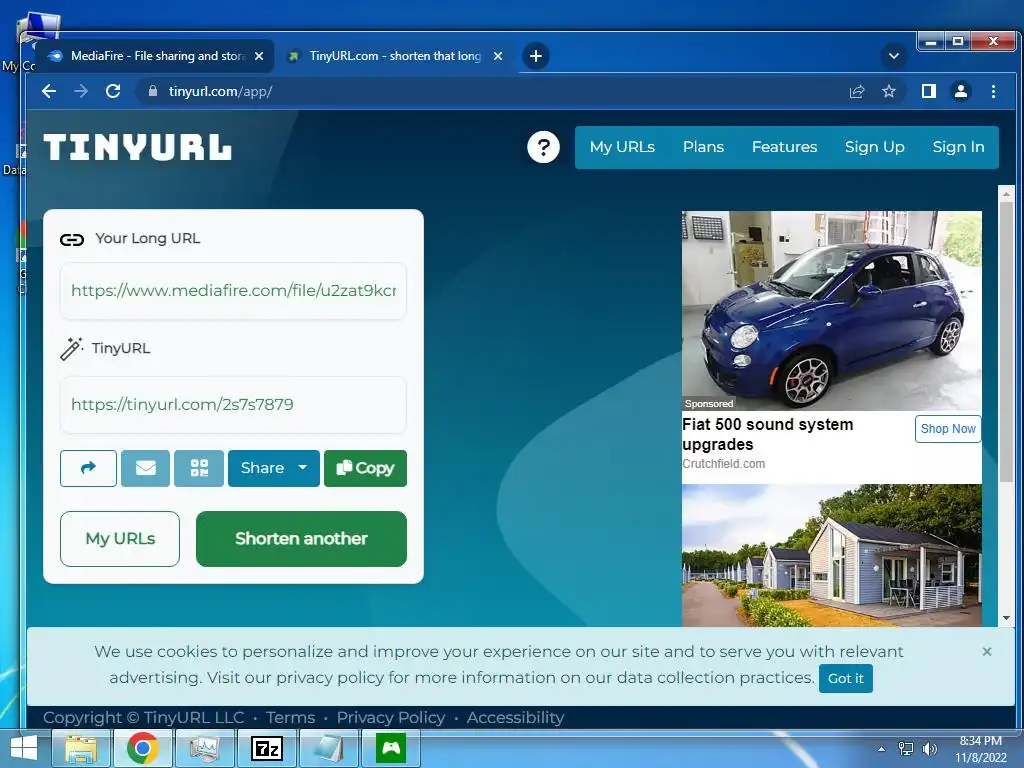Copy the shortened URL

click(x=365, y=468)
